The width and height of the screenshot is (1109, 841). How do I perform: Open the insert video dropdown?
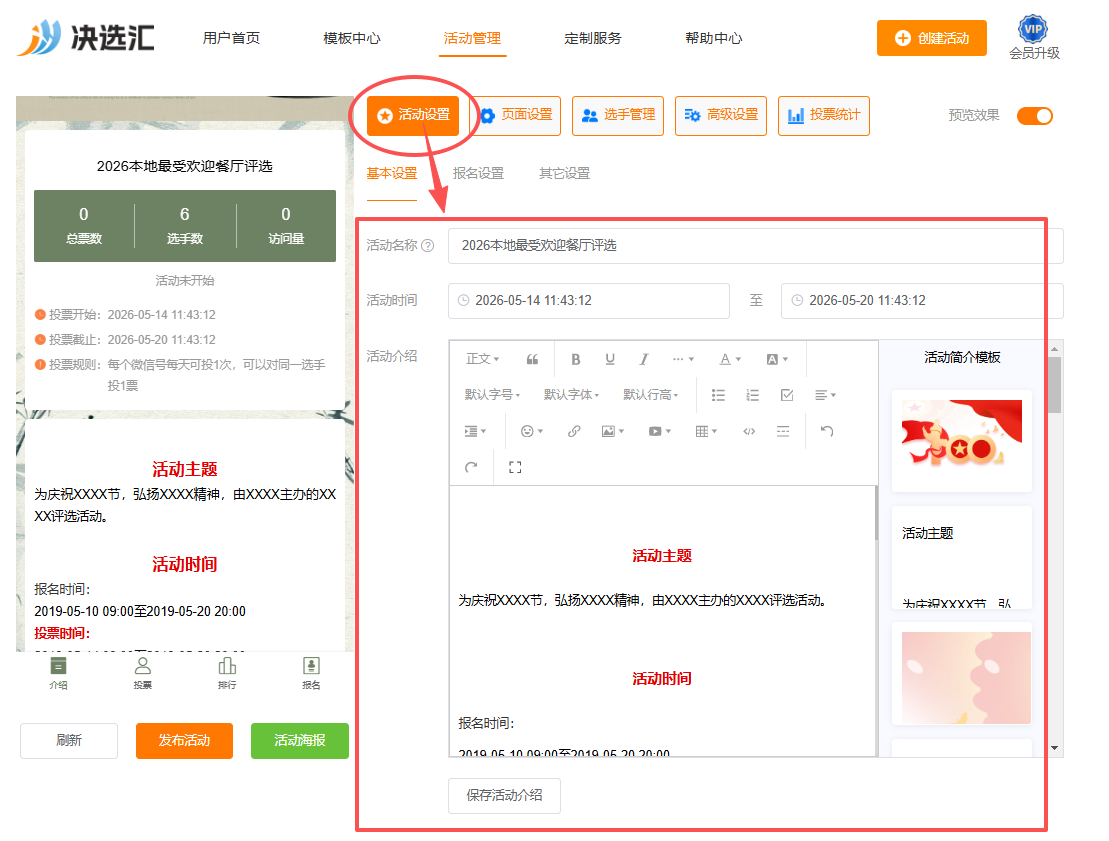[x=659, y=431]
